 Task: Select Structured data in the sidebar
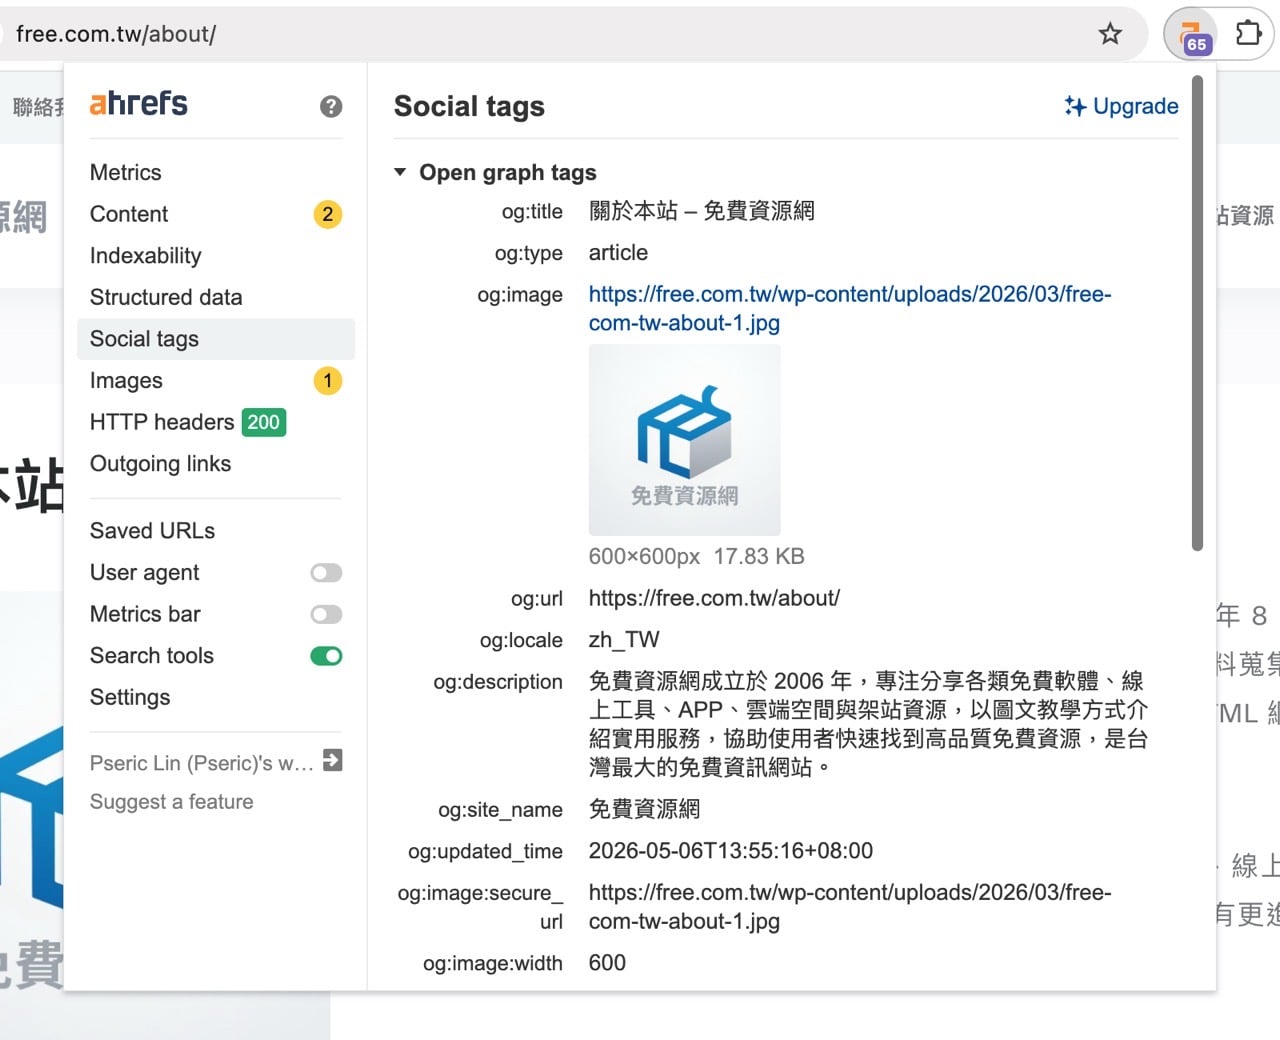click(x=166, y=297)
